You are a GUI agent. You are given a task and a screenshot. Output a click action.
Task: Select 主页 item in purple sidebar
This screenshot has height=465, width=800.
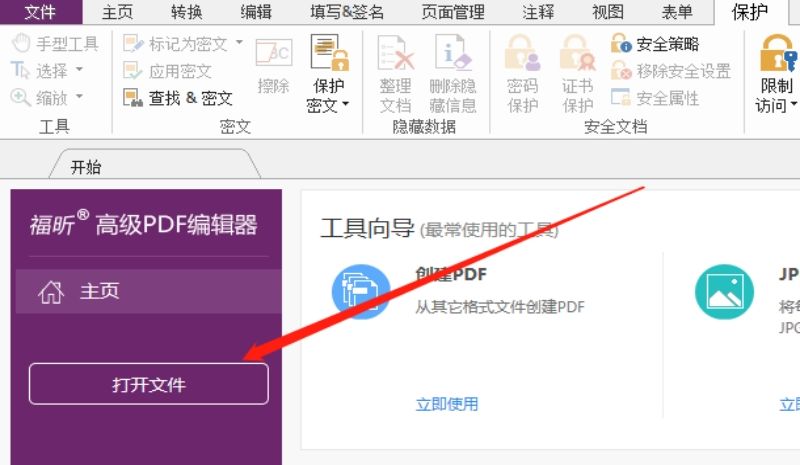pos(148,291)
